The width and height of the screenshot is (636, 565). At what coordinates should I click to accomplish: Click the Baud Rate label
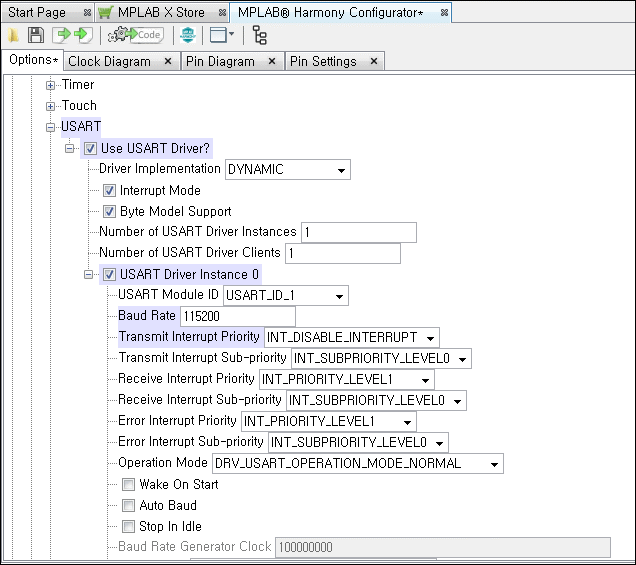point(147,316)
